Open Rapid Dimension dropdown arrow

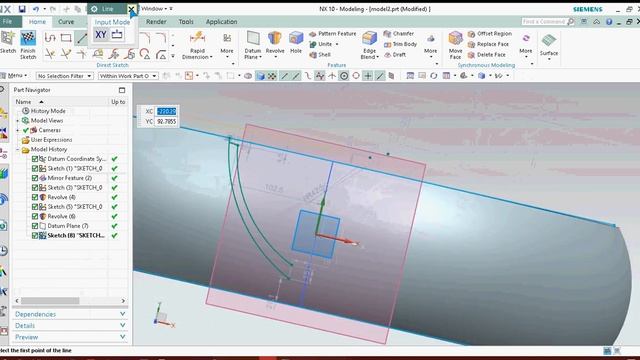pyautogui.click(x=211, y=57)
